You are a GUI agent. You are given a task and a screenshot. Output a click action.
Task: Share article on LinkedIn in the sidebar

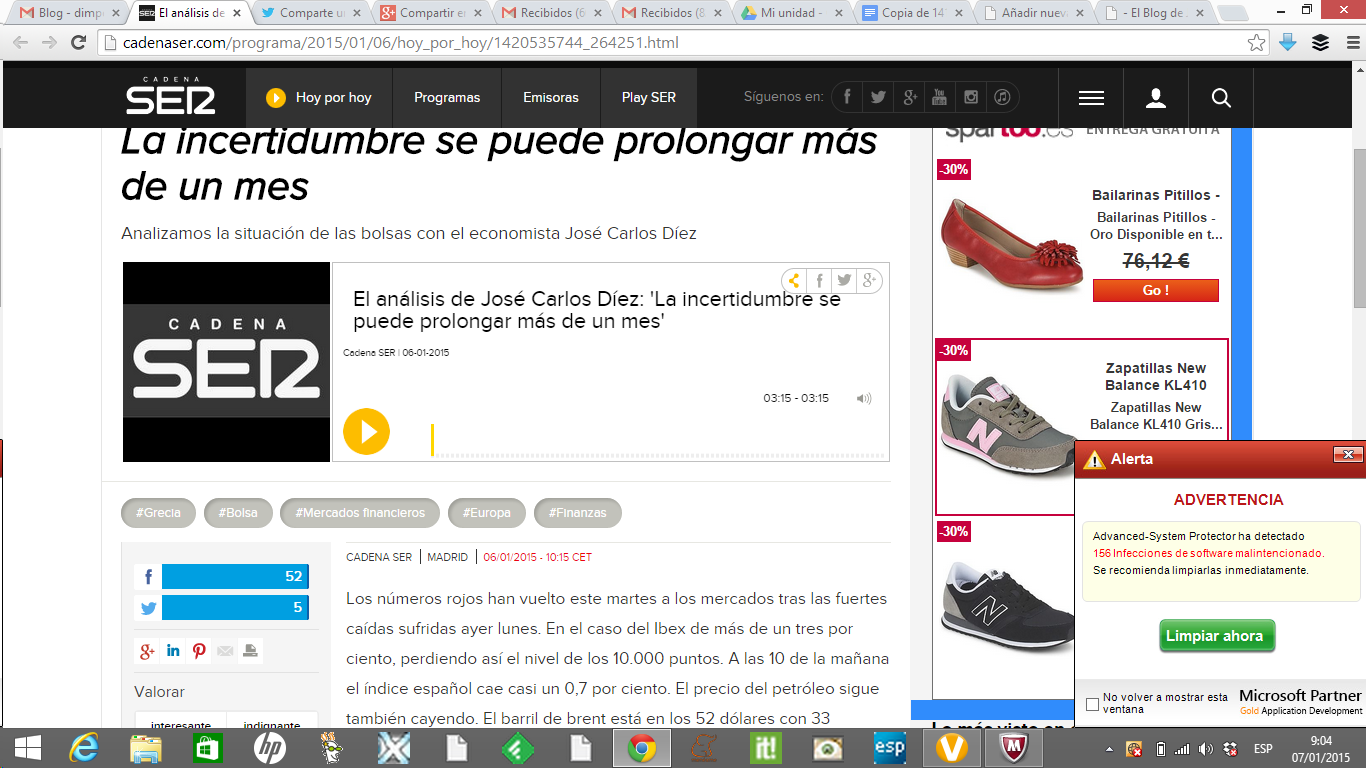pyautogui.click(x=173, y=651)
